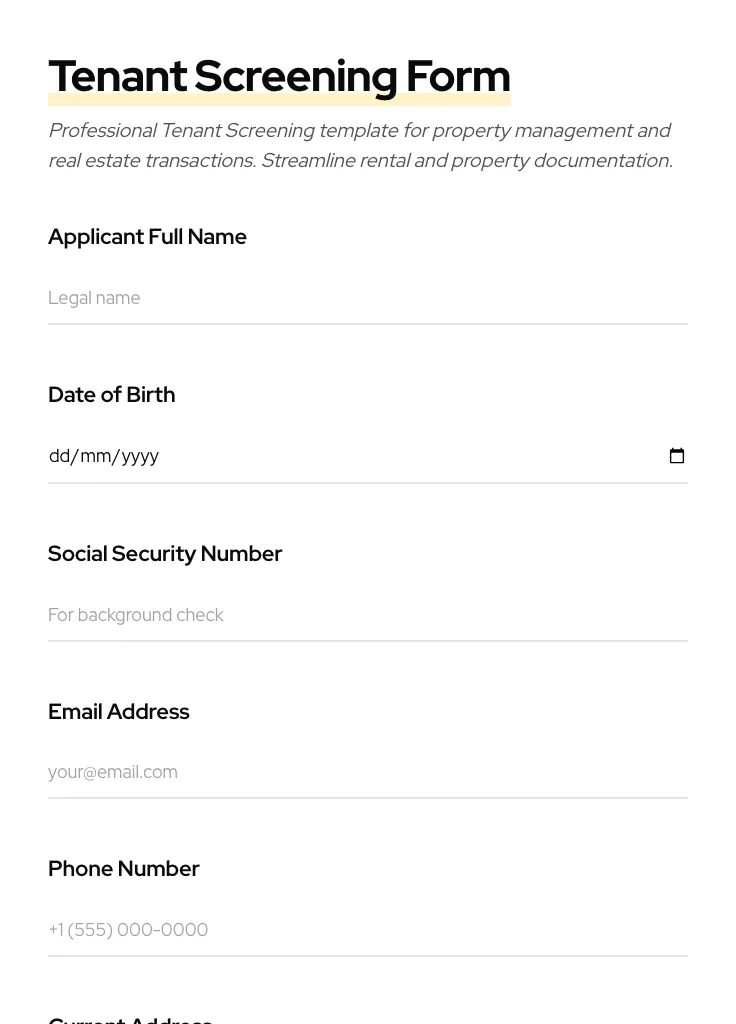736x1024 pixels.
Task: Click the Email Address input field
Action: tap(367, 772)
